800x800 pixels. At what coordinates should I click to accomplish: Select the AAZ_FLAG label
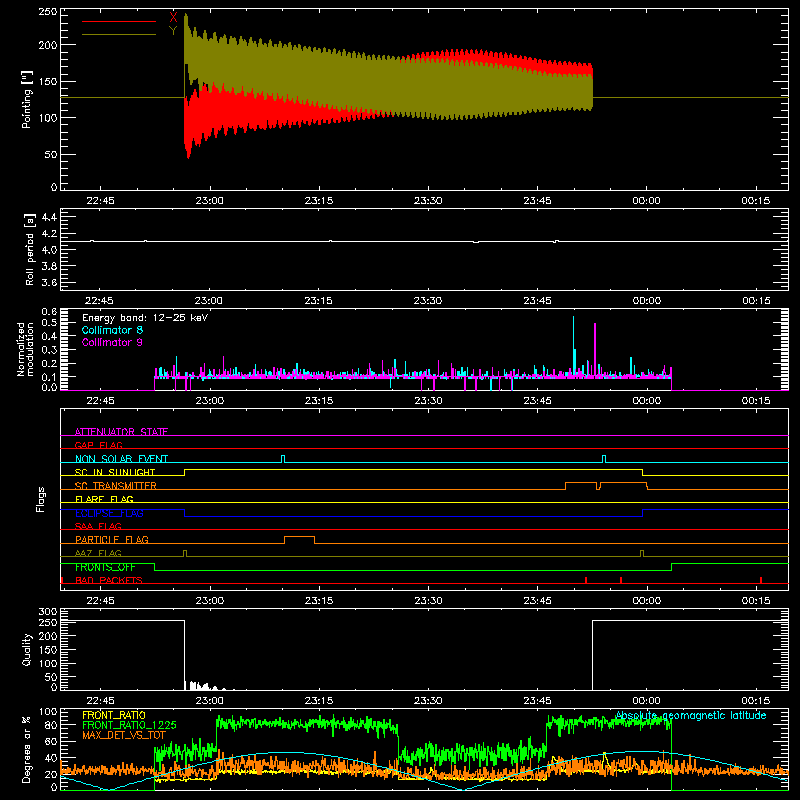(98, 553)
